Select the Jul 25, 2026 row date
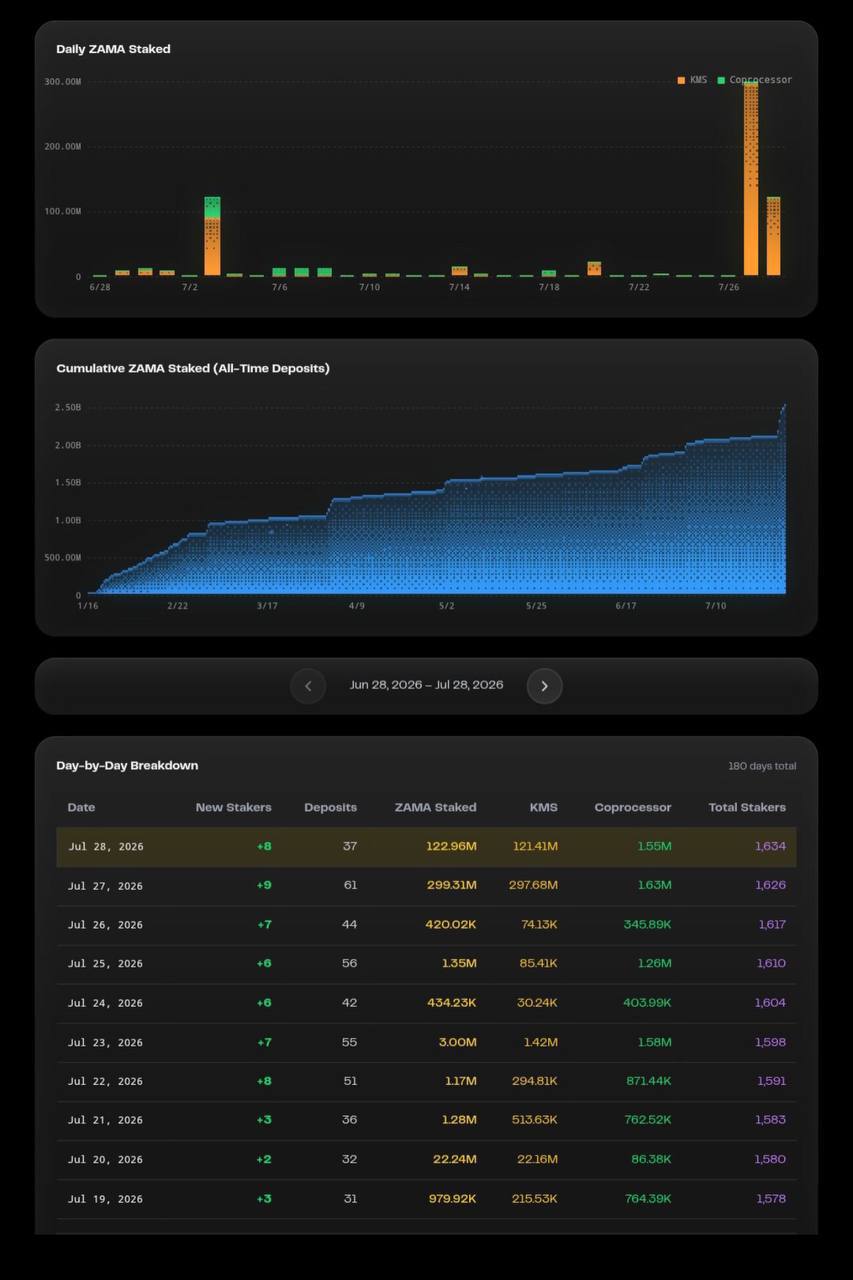 click(106, 964)
